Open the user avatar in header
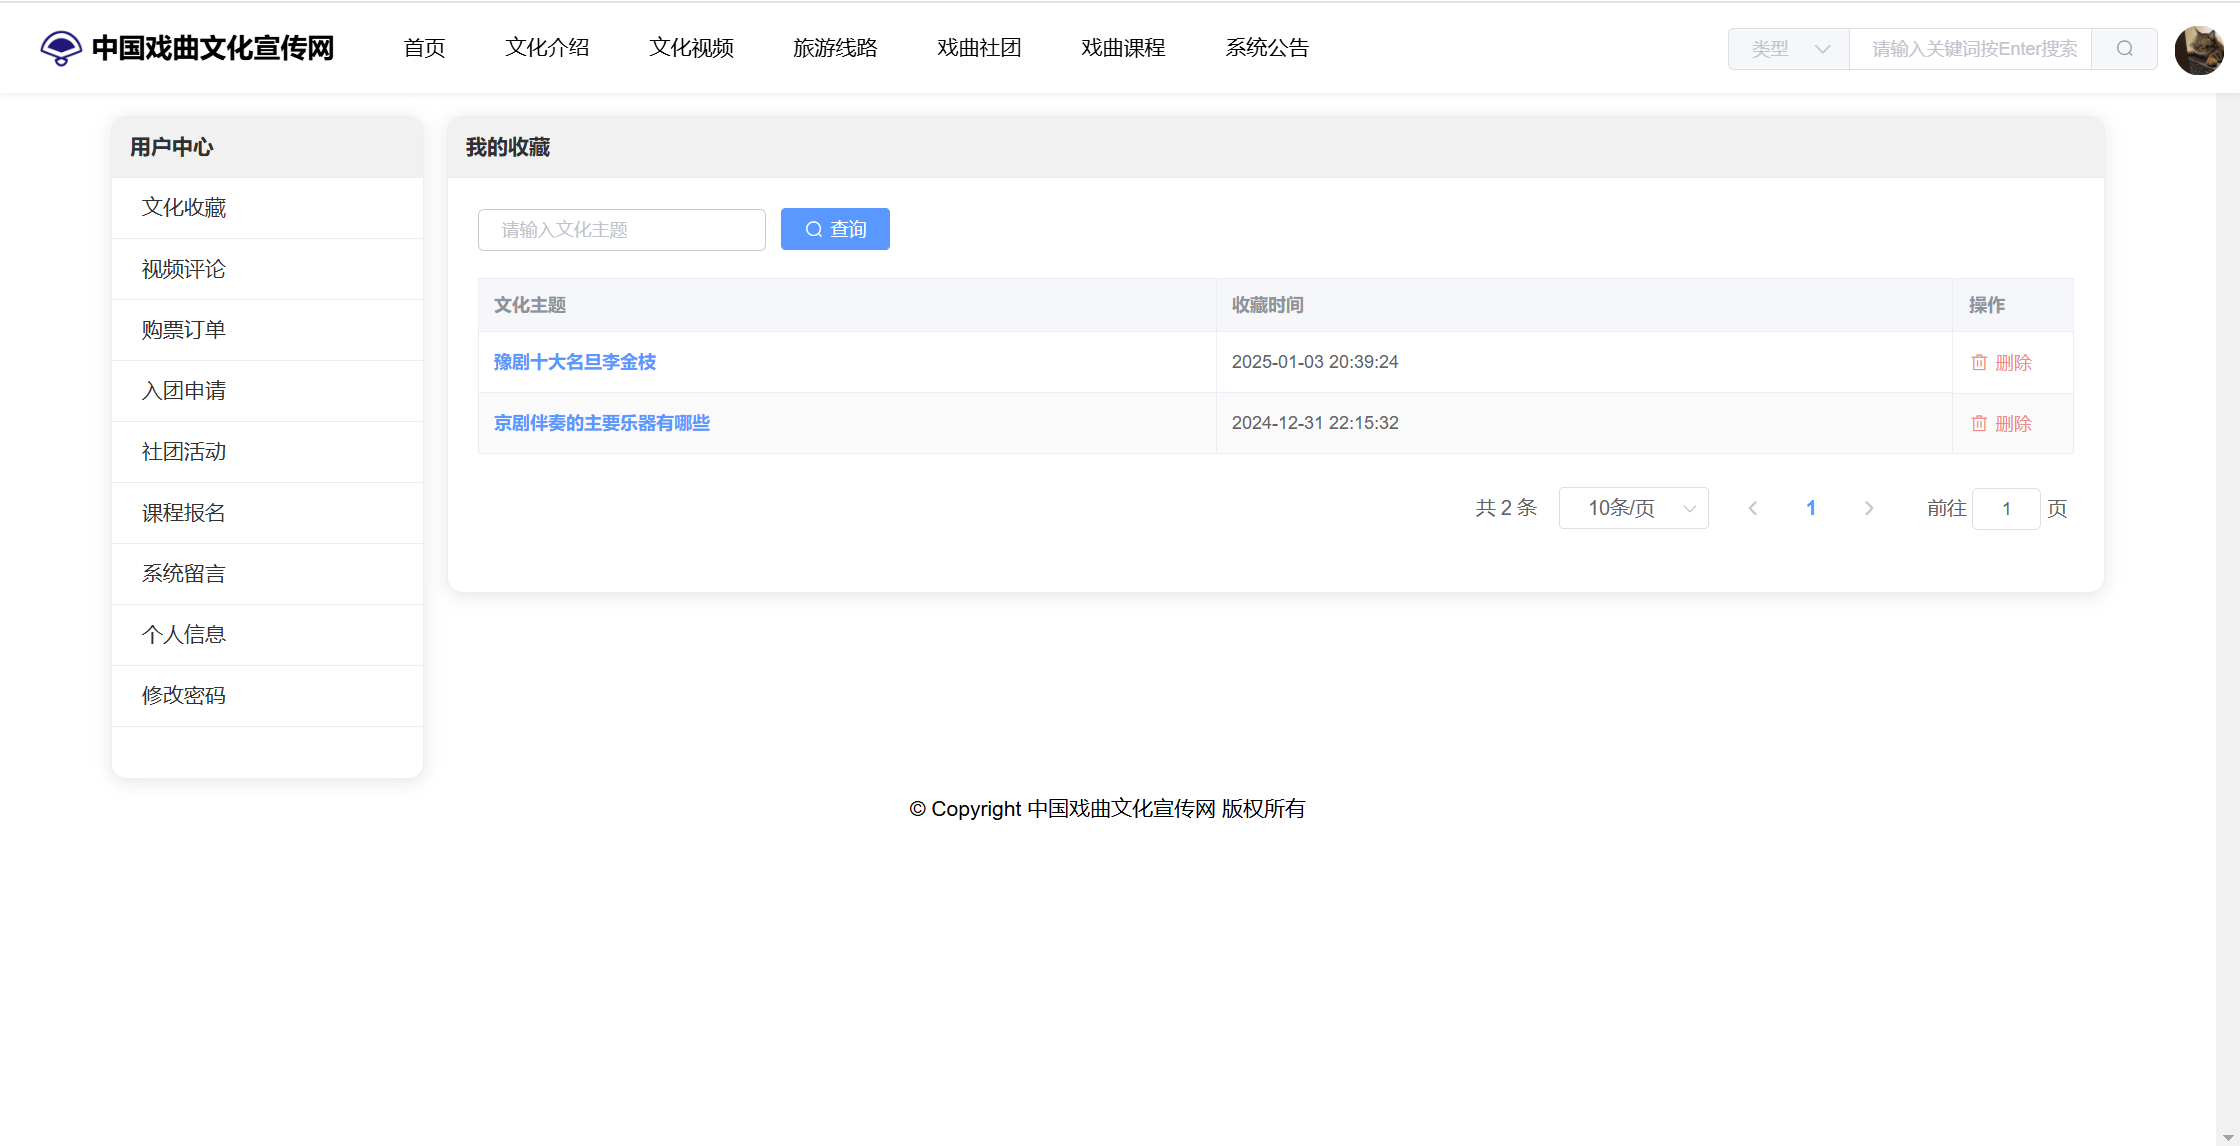Viewport: 2240px width, 1146px height. pos(2198,50)
